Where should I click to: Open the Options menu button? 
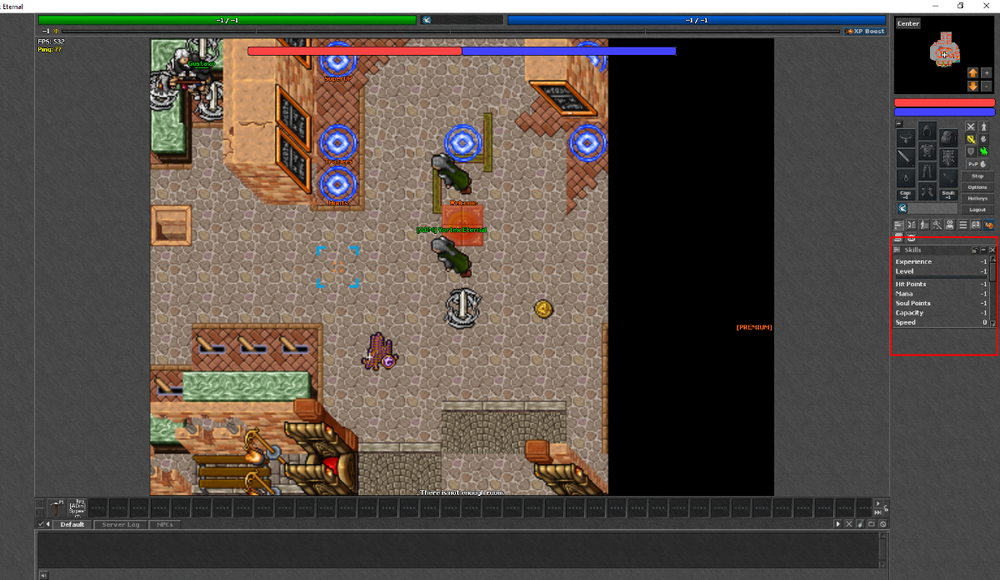[977, 187]
